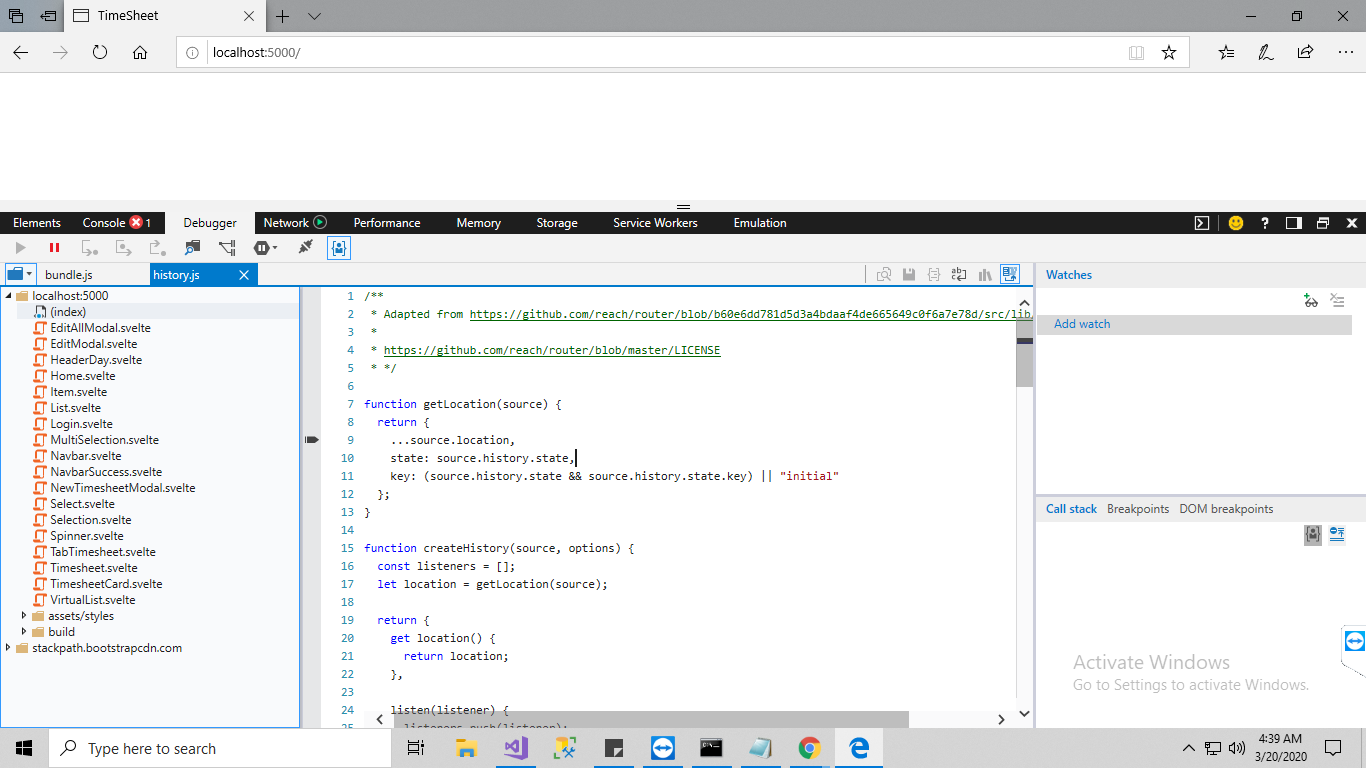Open find in files search

(x=192, y=247)
